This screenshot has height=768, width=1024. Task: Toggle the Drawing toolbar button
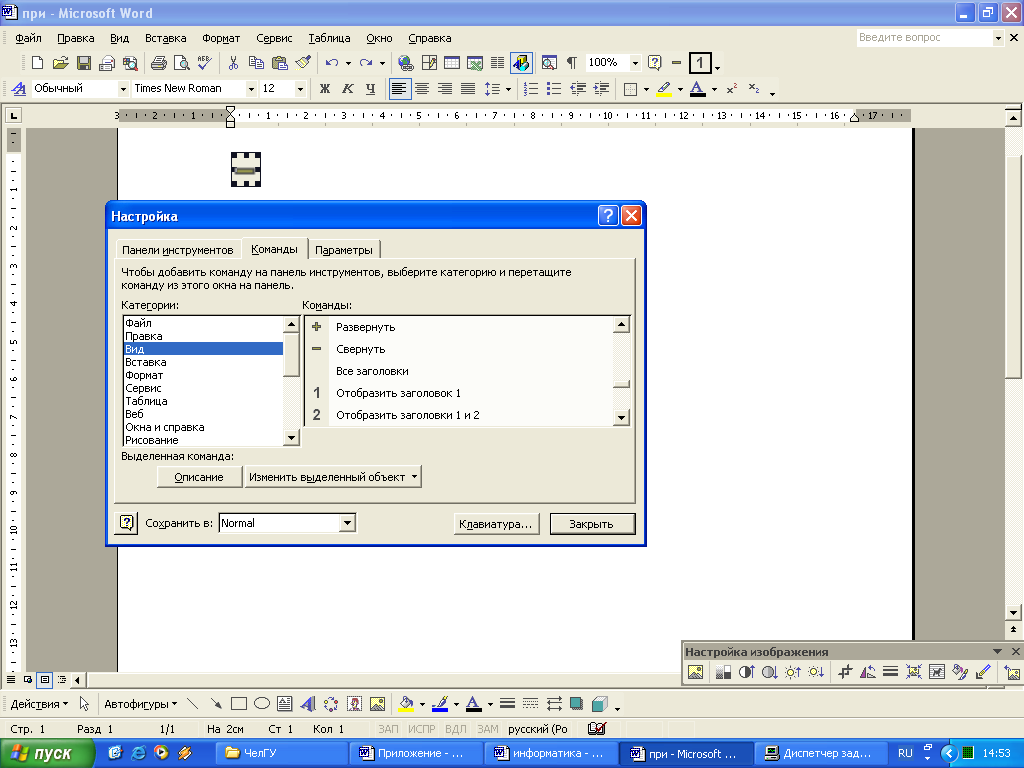click(521, 63)
